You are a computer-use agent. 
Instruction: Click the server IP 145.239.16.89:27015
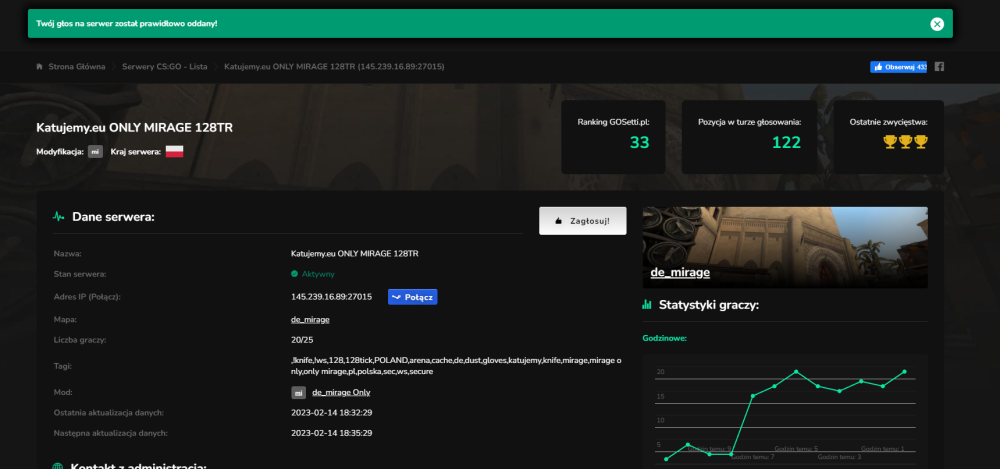click(331, 297)
